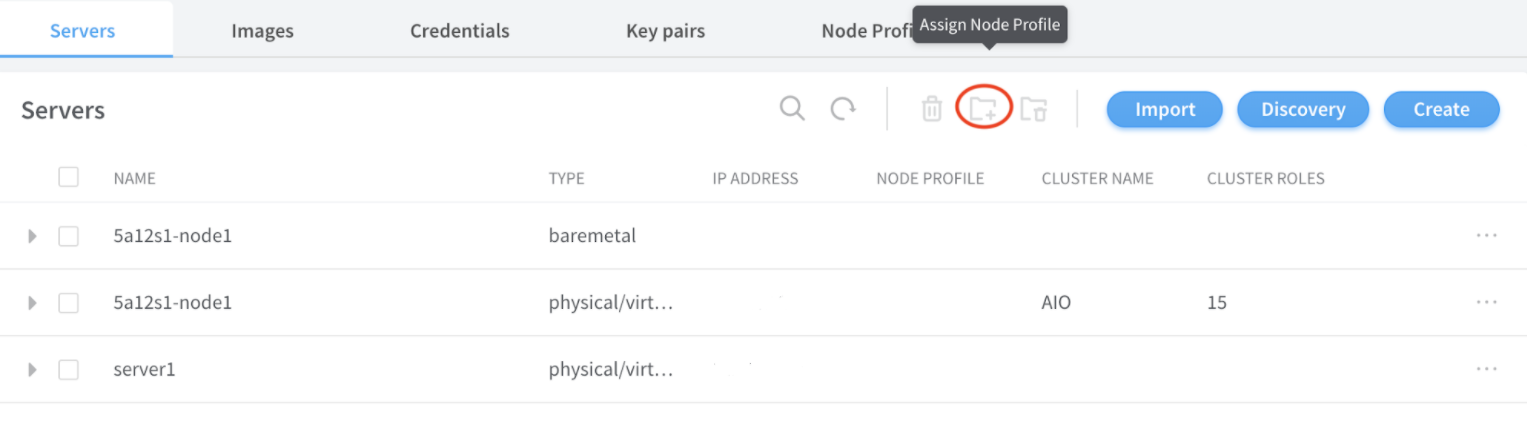This screenshot has height=422, width=1527.
Task: Expand the AIO cluster 5a12s1-node1 row
Action: (32, 302)
